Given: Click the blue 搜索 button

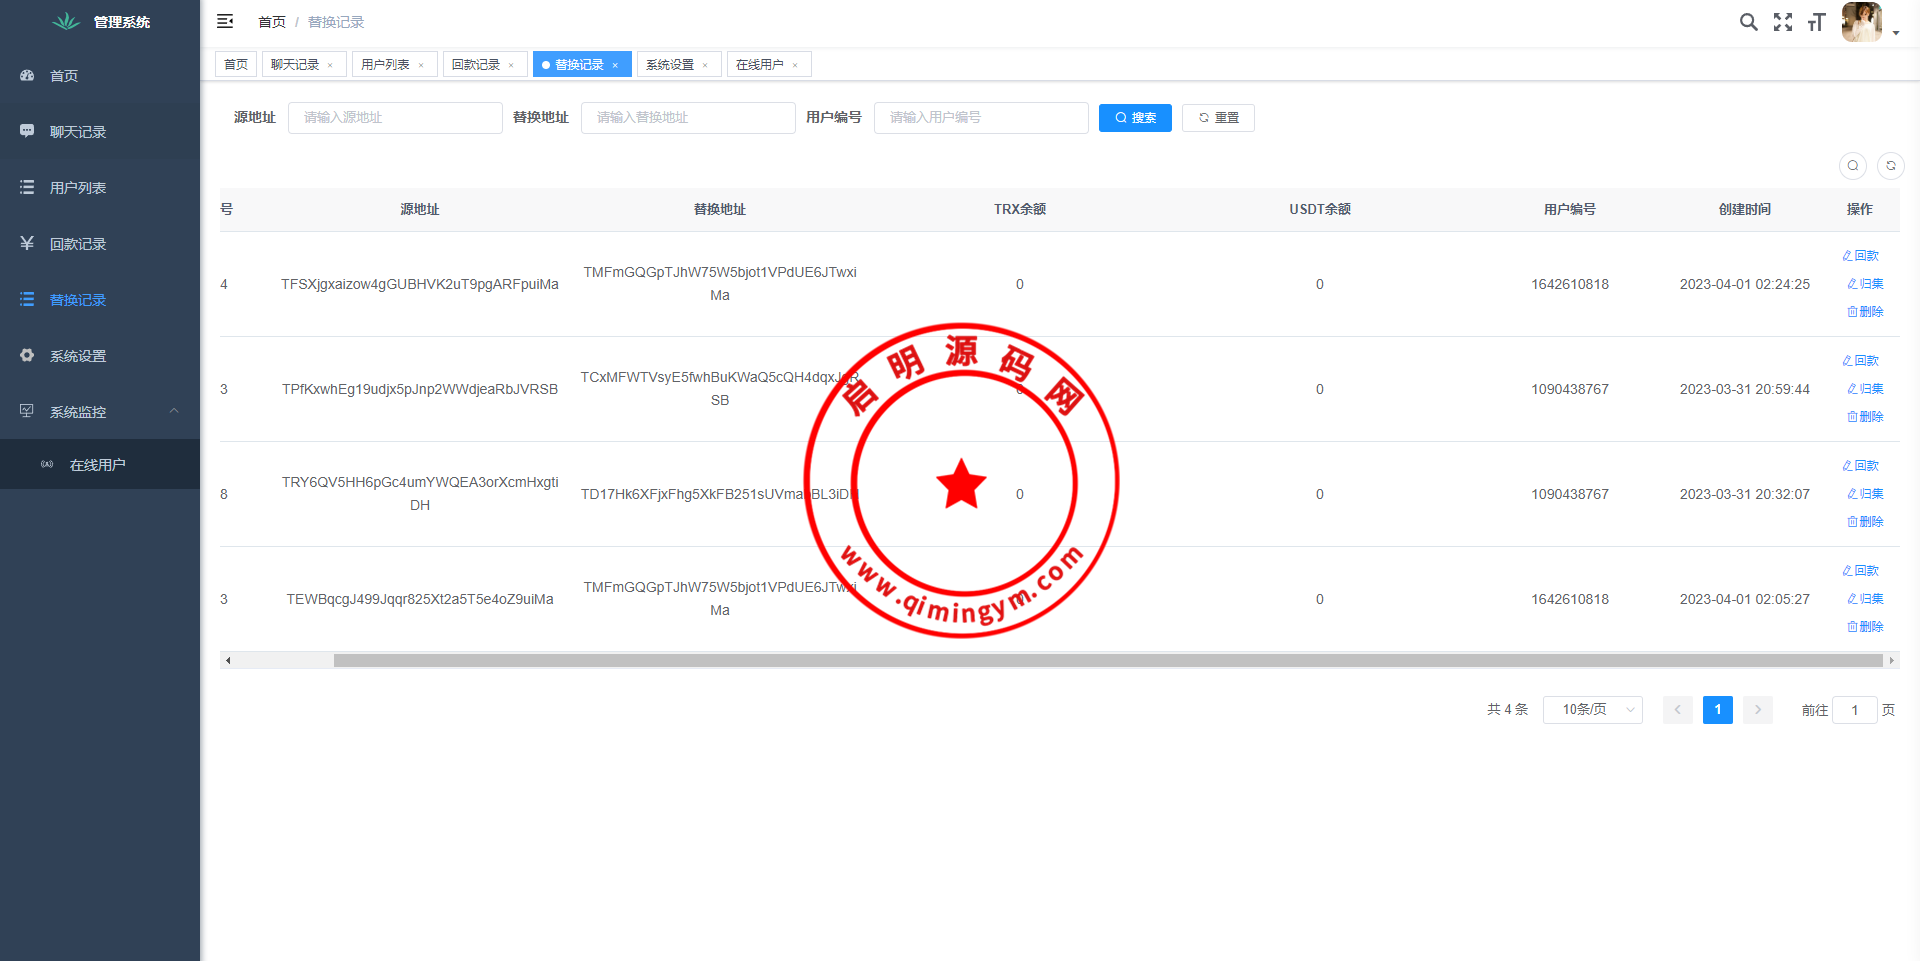Looking at the screenshot, I should (1135, 118).
